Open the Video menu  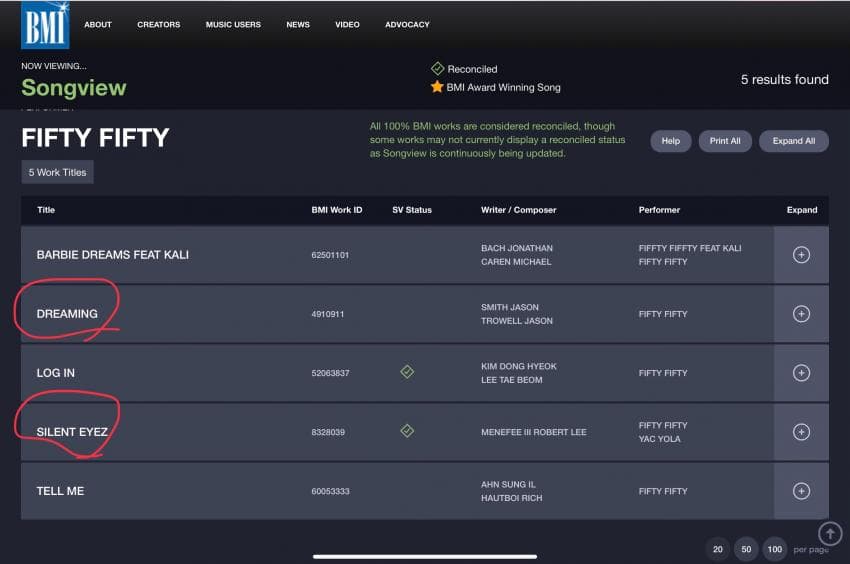(x=347, y=24)
